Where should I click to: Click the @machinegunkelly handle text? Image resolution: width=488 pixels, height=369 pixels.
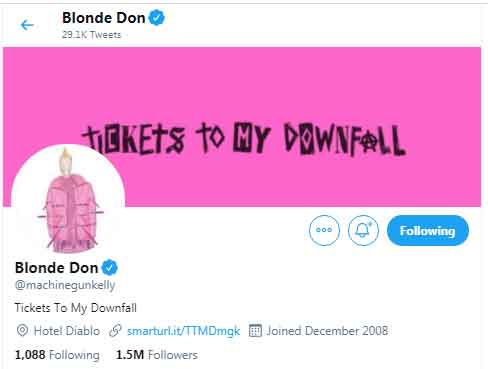click(x=65, y=285)
